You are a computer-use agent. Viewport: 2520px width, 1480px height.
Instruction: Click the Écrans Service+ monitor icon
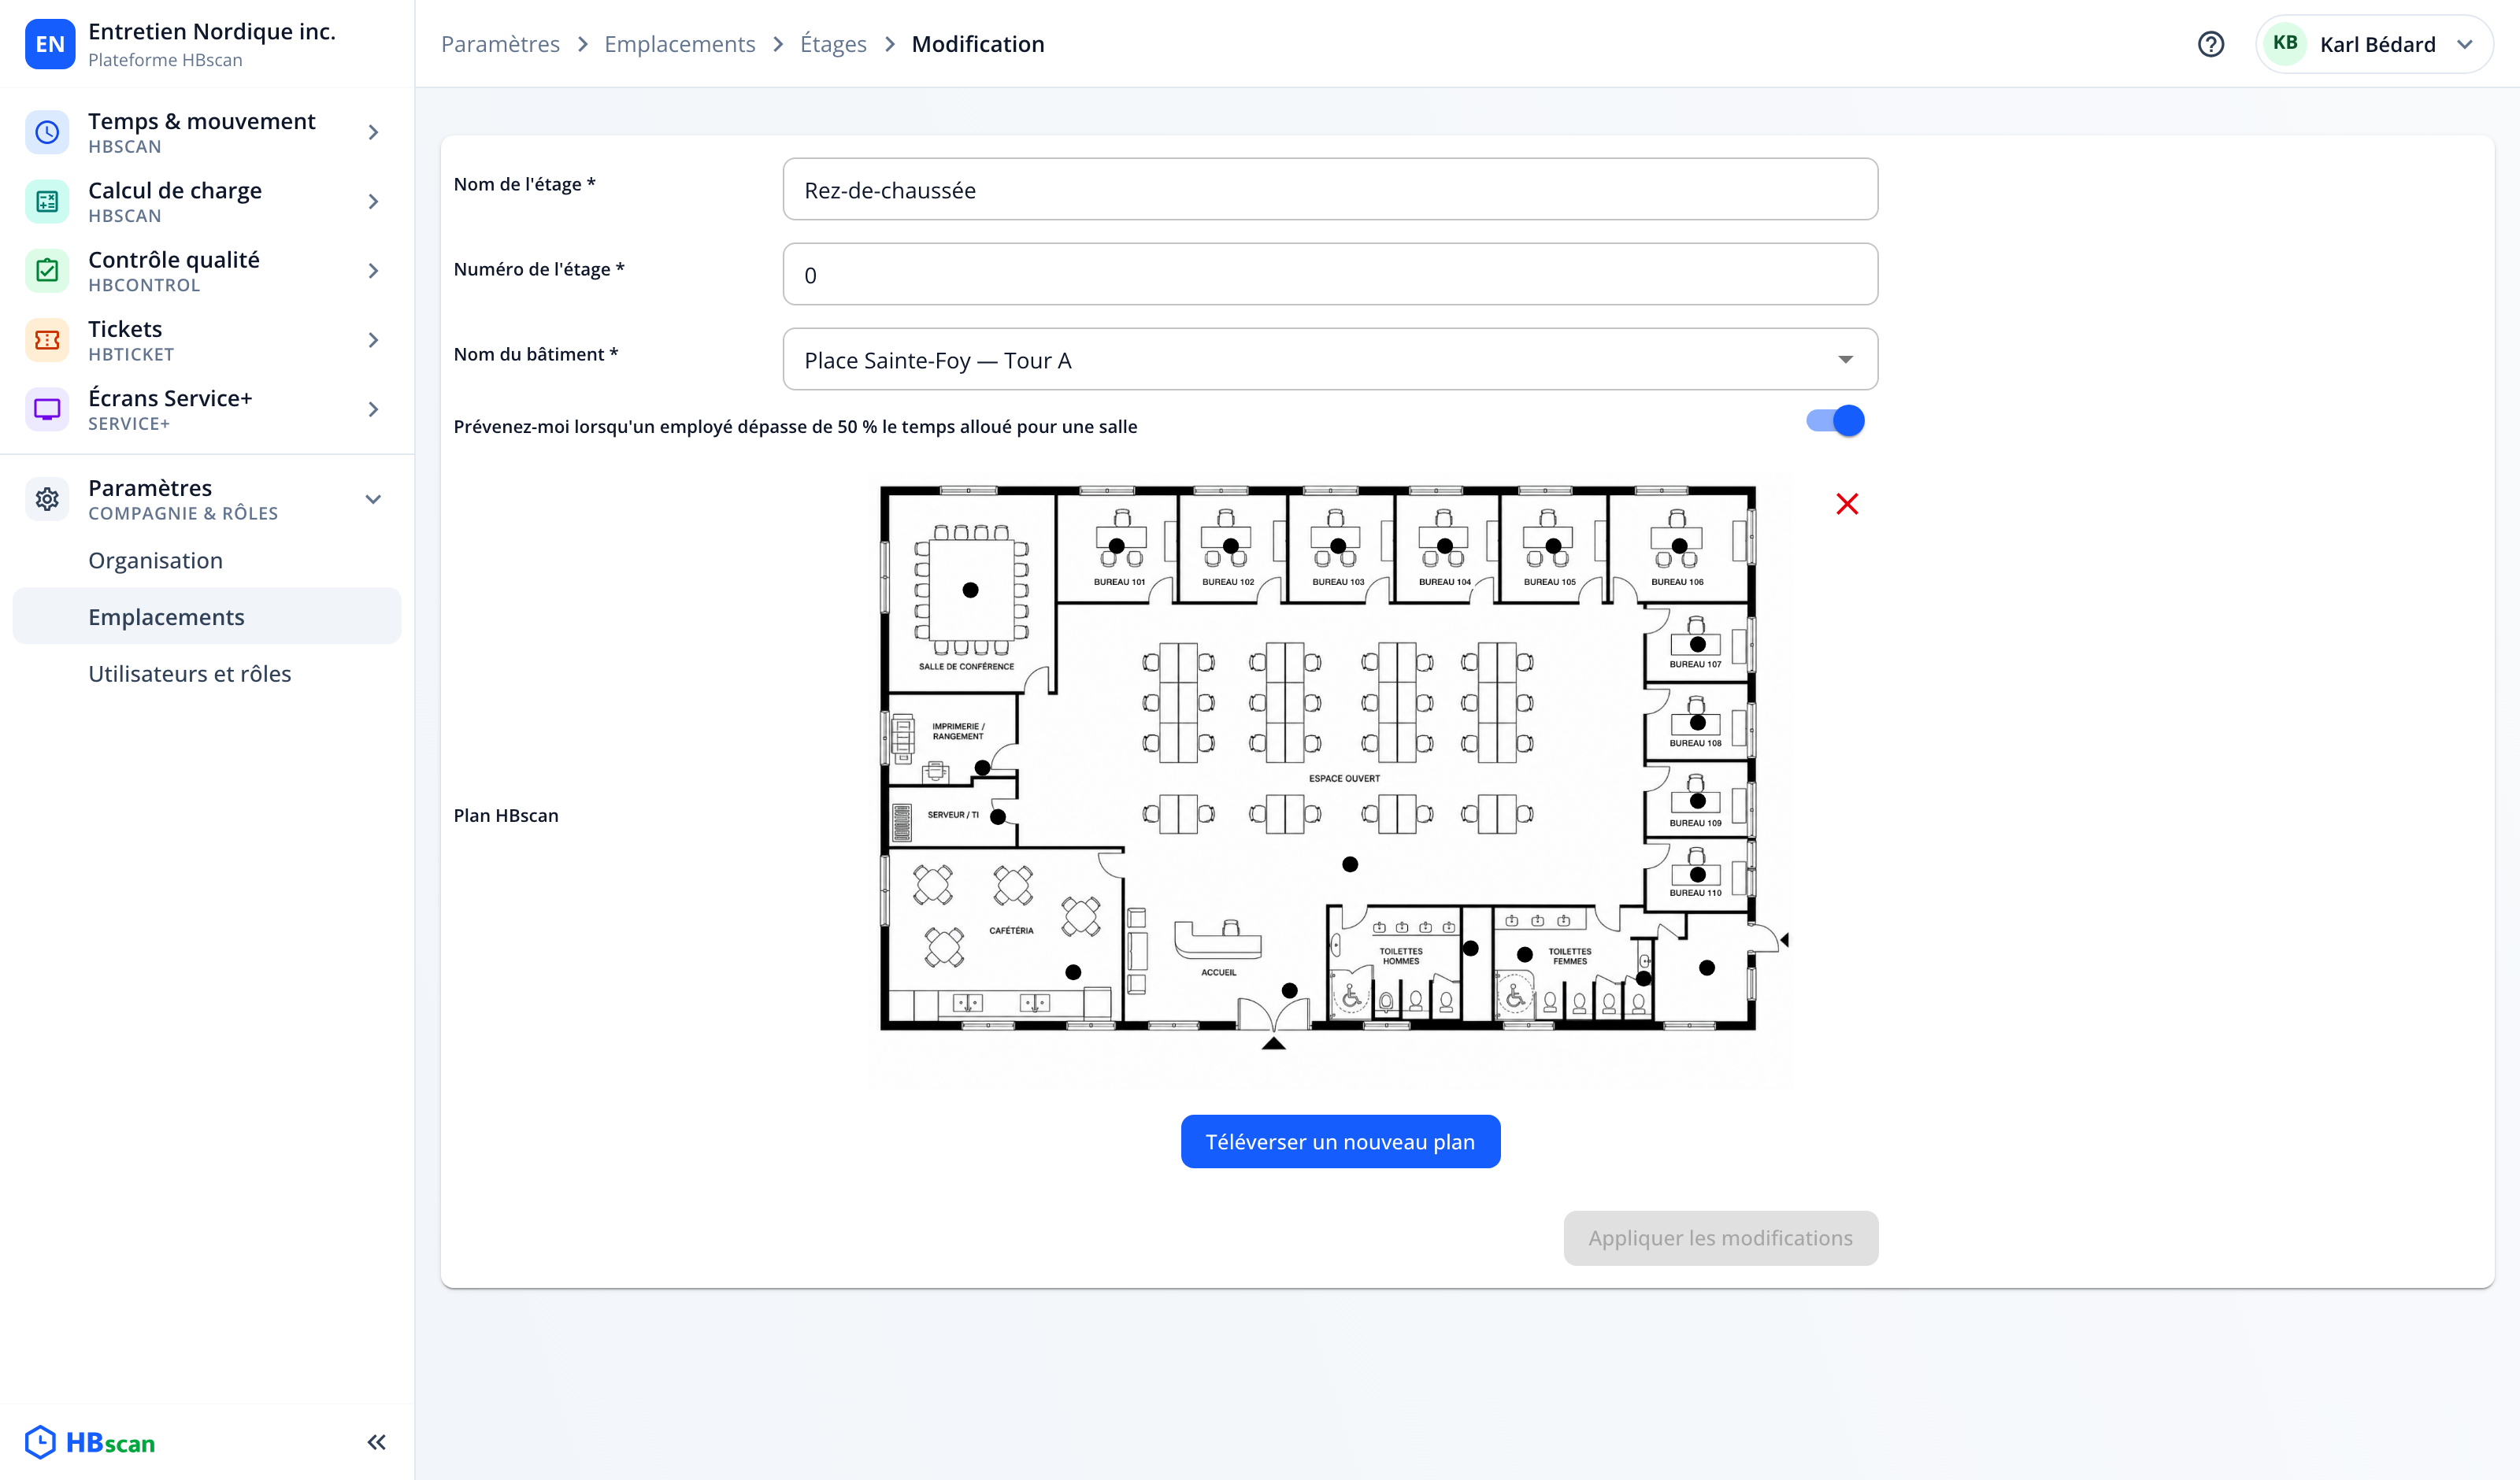(x=47, y=409)
